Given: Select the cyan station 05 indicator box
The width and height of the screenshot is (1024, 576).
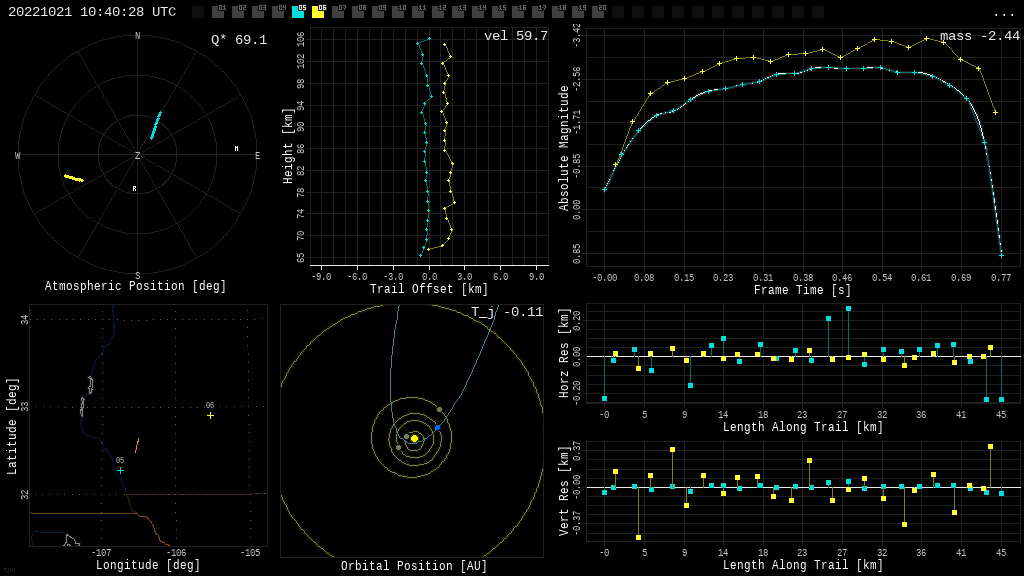Looking at the screenshot, I should click(298, 12).
